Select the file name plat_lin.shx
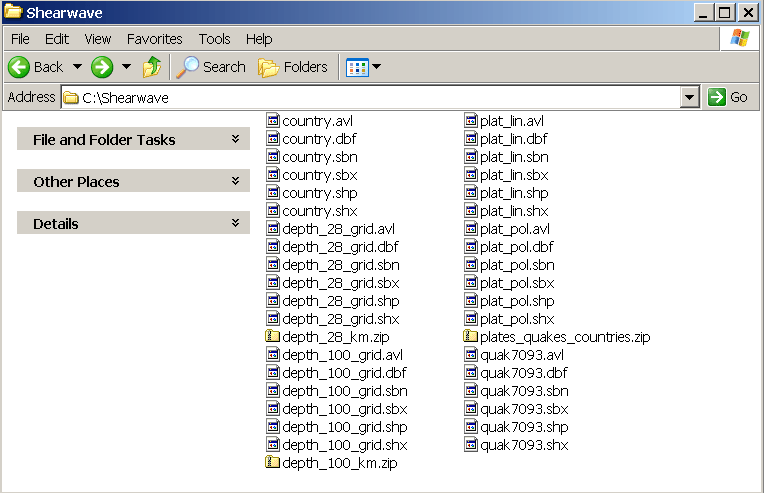Viewport: 764px width, 493px height. coord(514,211)
